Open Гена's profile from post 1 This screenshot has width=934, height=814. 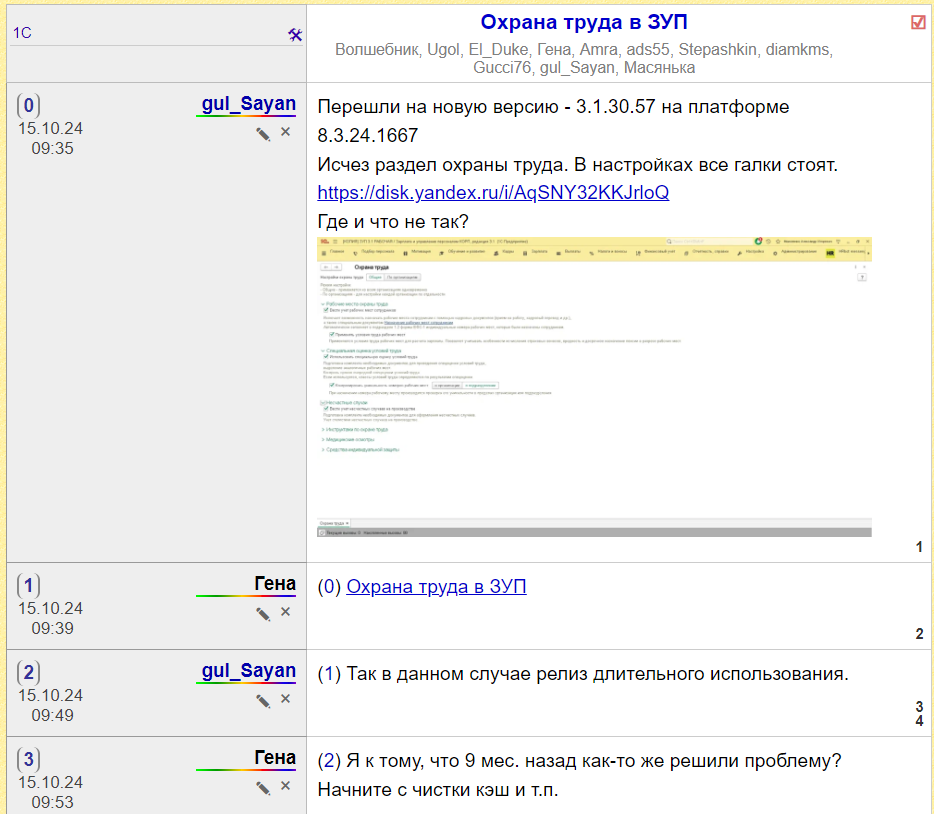tap(275, 584)
